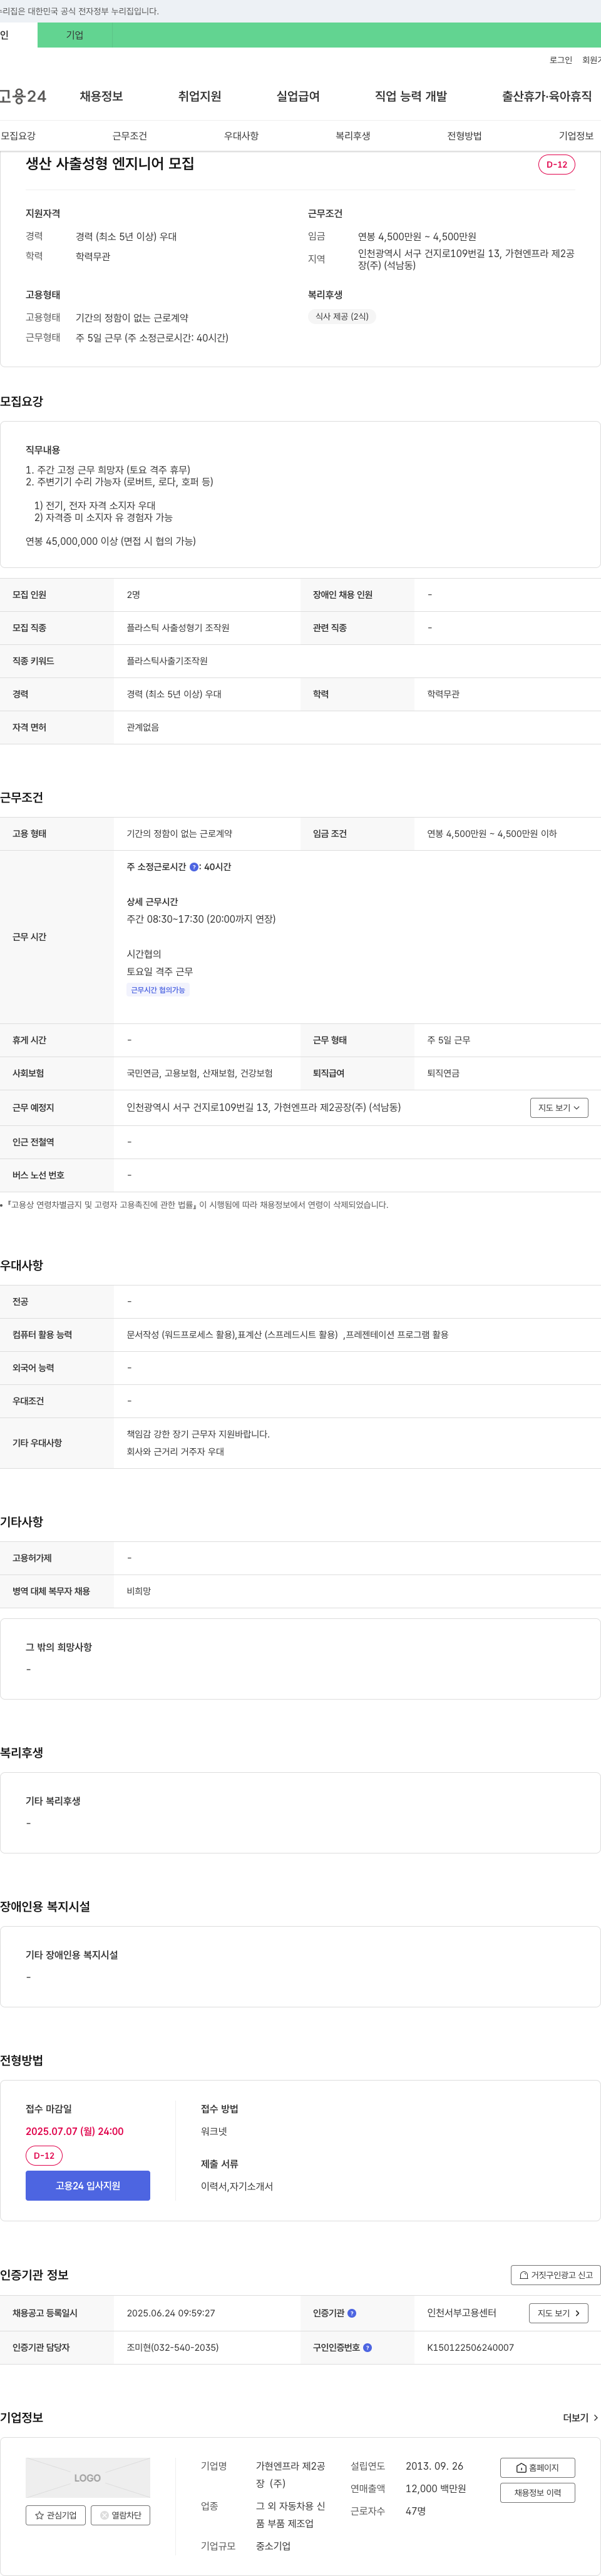This screenshot has height=2576, width=601.
Task: Click 그 외 자동차용 신품 부품 제조업 text
Action: (x=290, y=2515)
